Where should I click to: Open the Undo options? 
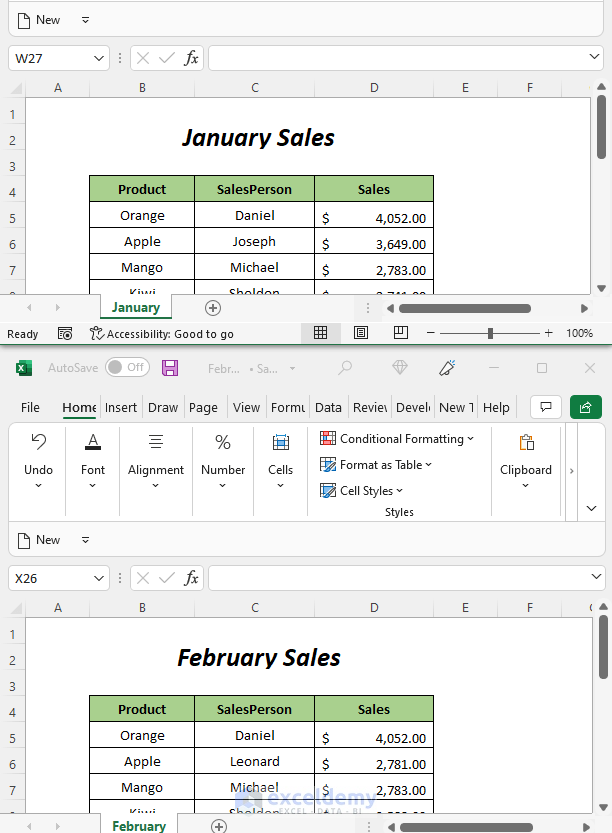point(38,486)
